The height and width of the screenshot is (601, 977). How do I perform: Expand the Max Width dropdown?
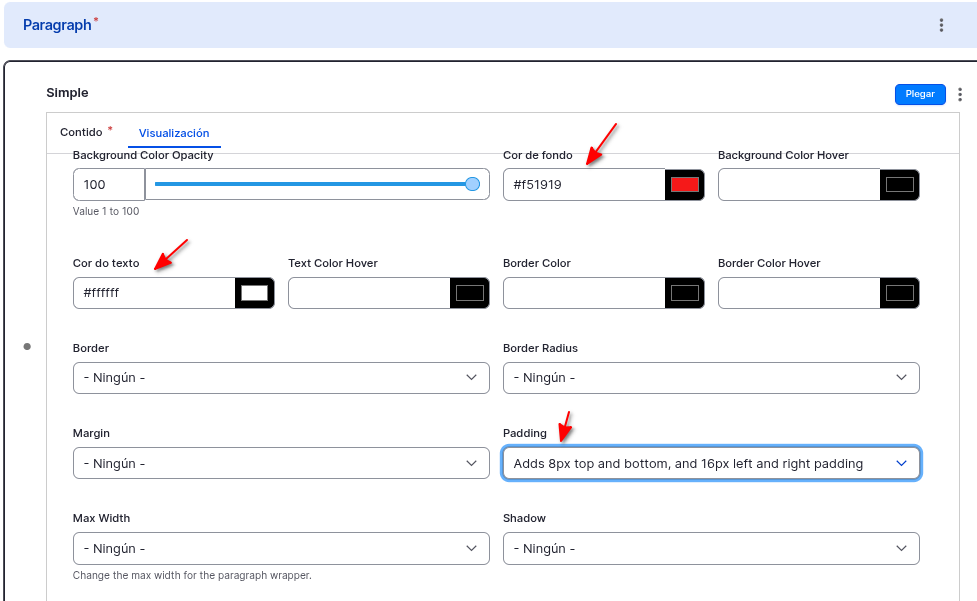pyautogui.click(x=281, y=548)
